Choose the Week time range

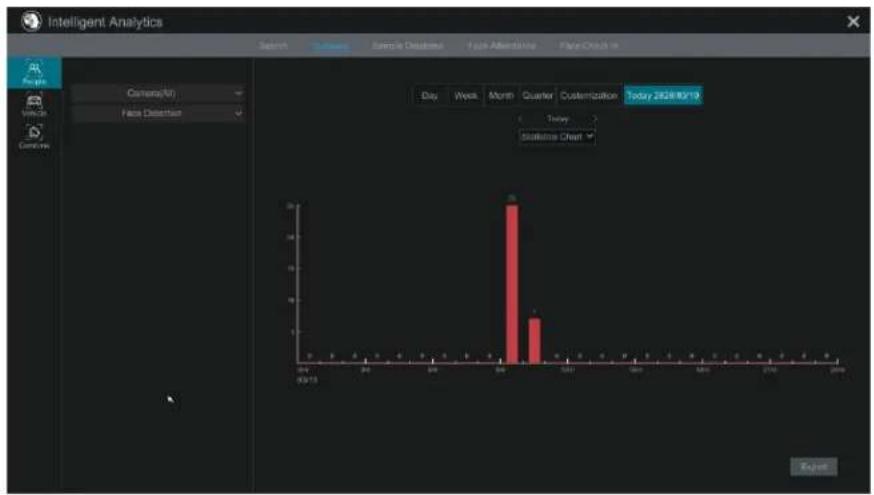[465, 96]
